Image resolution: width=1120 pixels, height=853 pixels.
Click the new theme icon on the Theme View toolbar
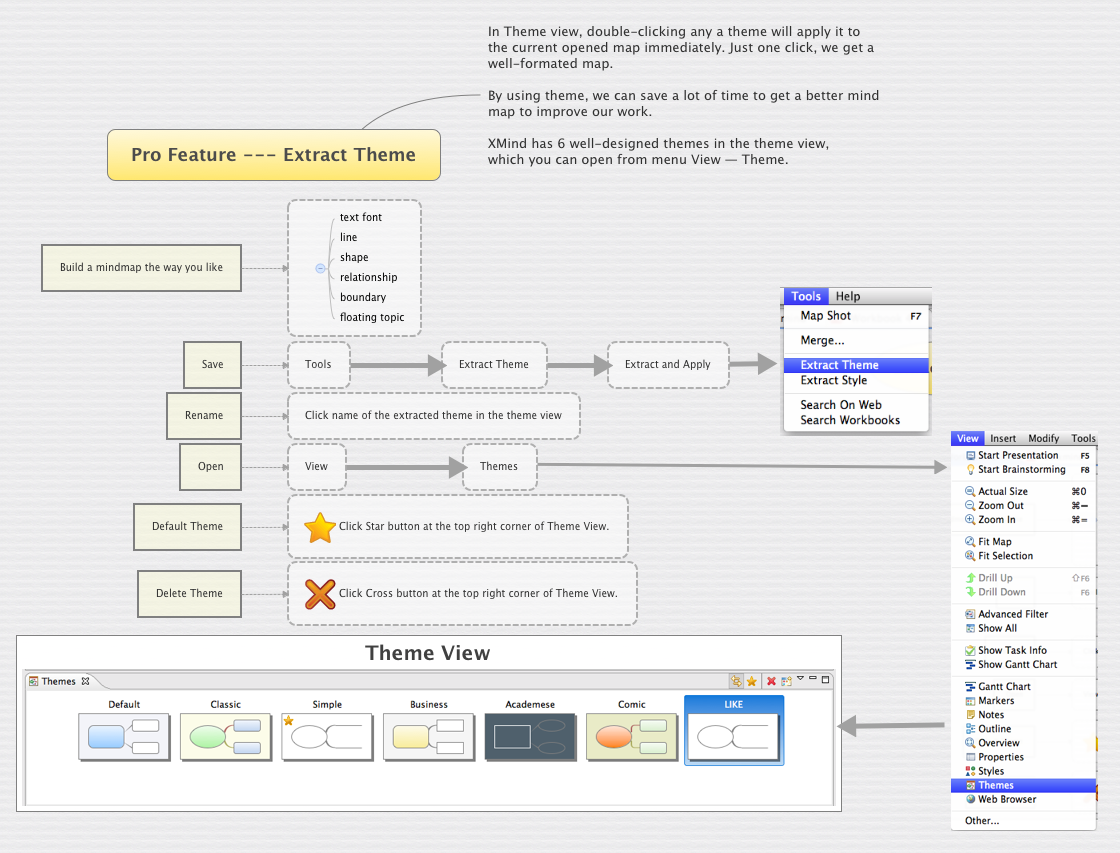786,680
